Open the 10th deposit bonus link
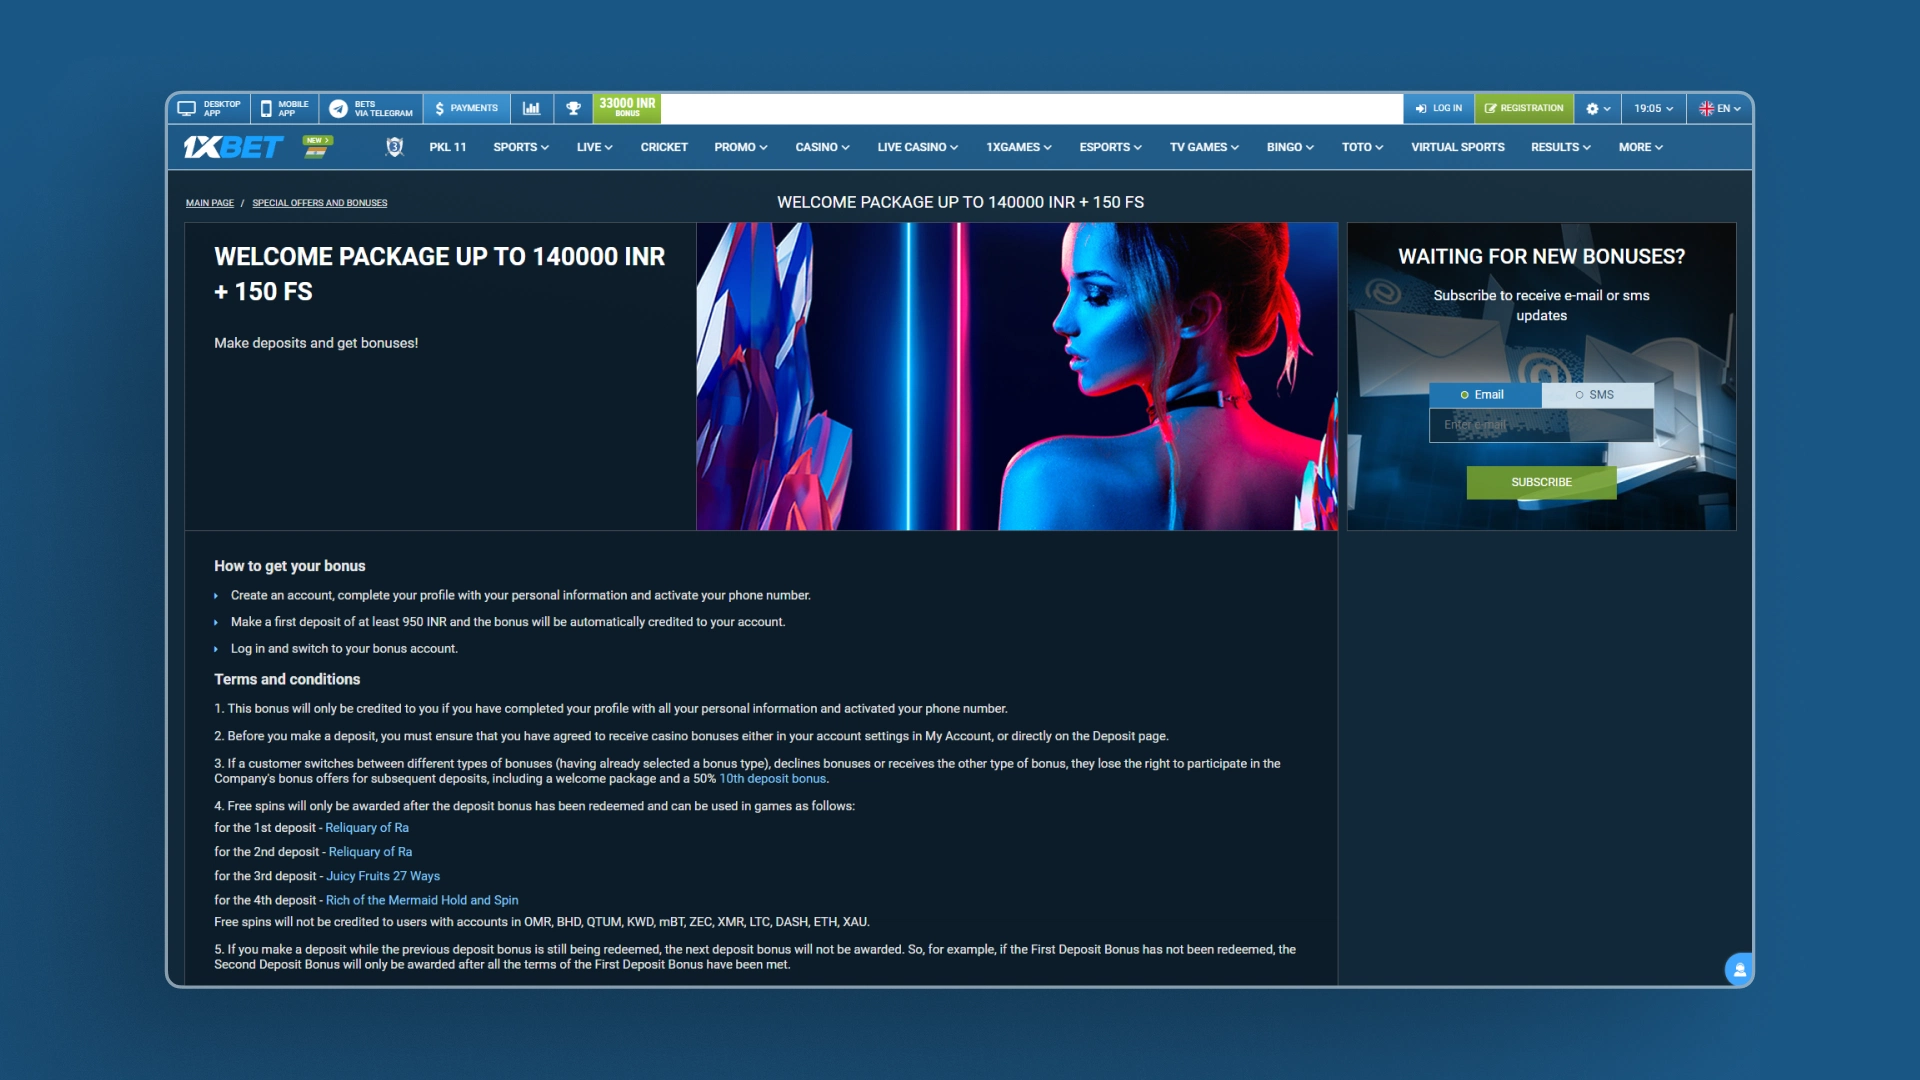This screenshot has width=1920, height=1080. coord(772,779)
